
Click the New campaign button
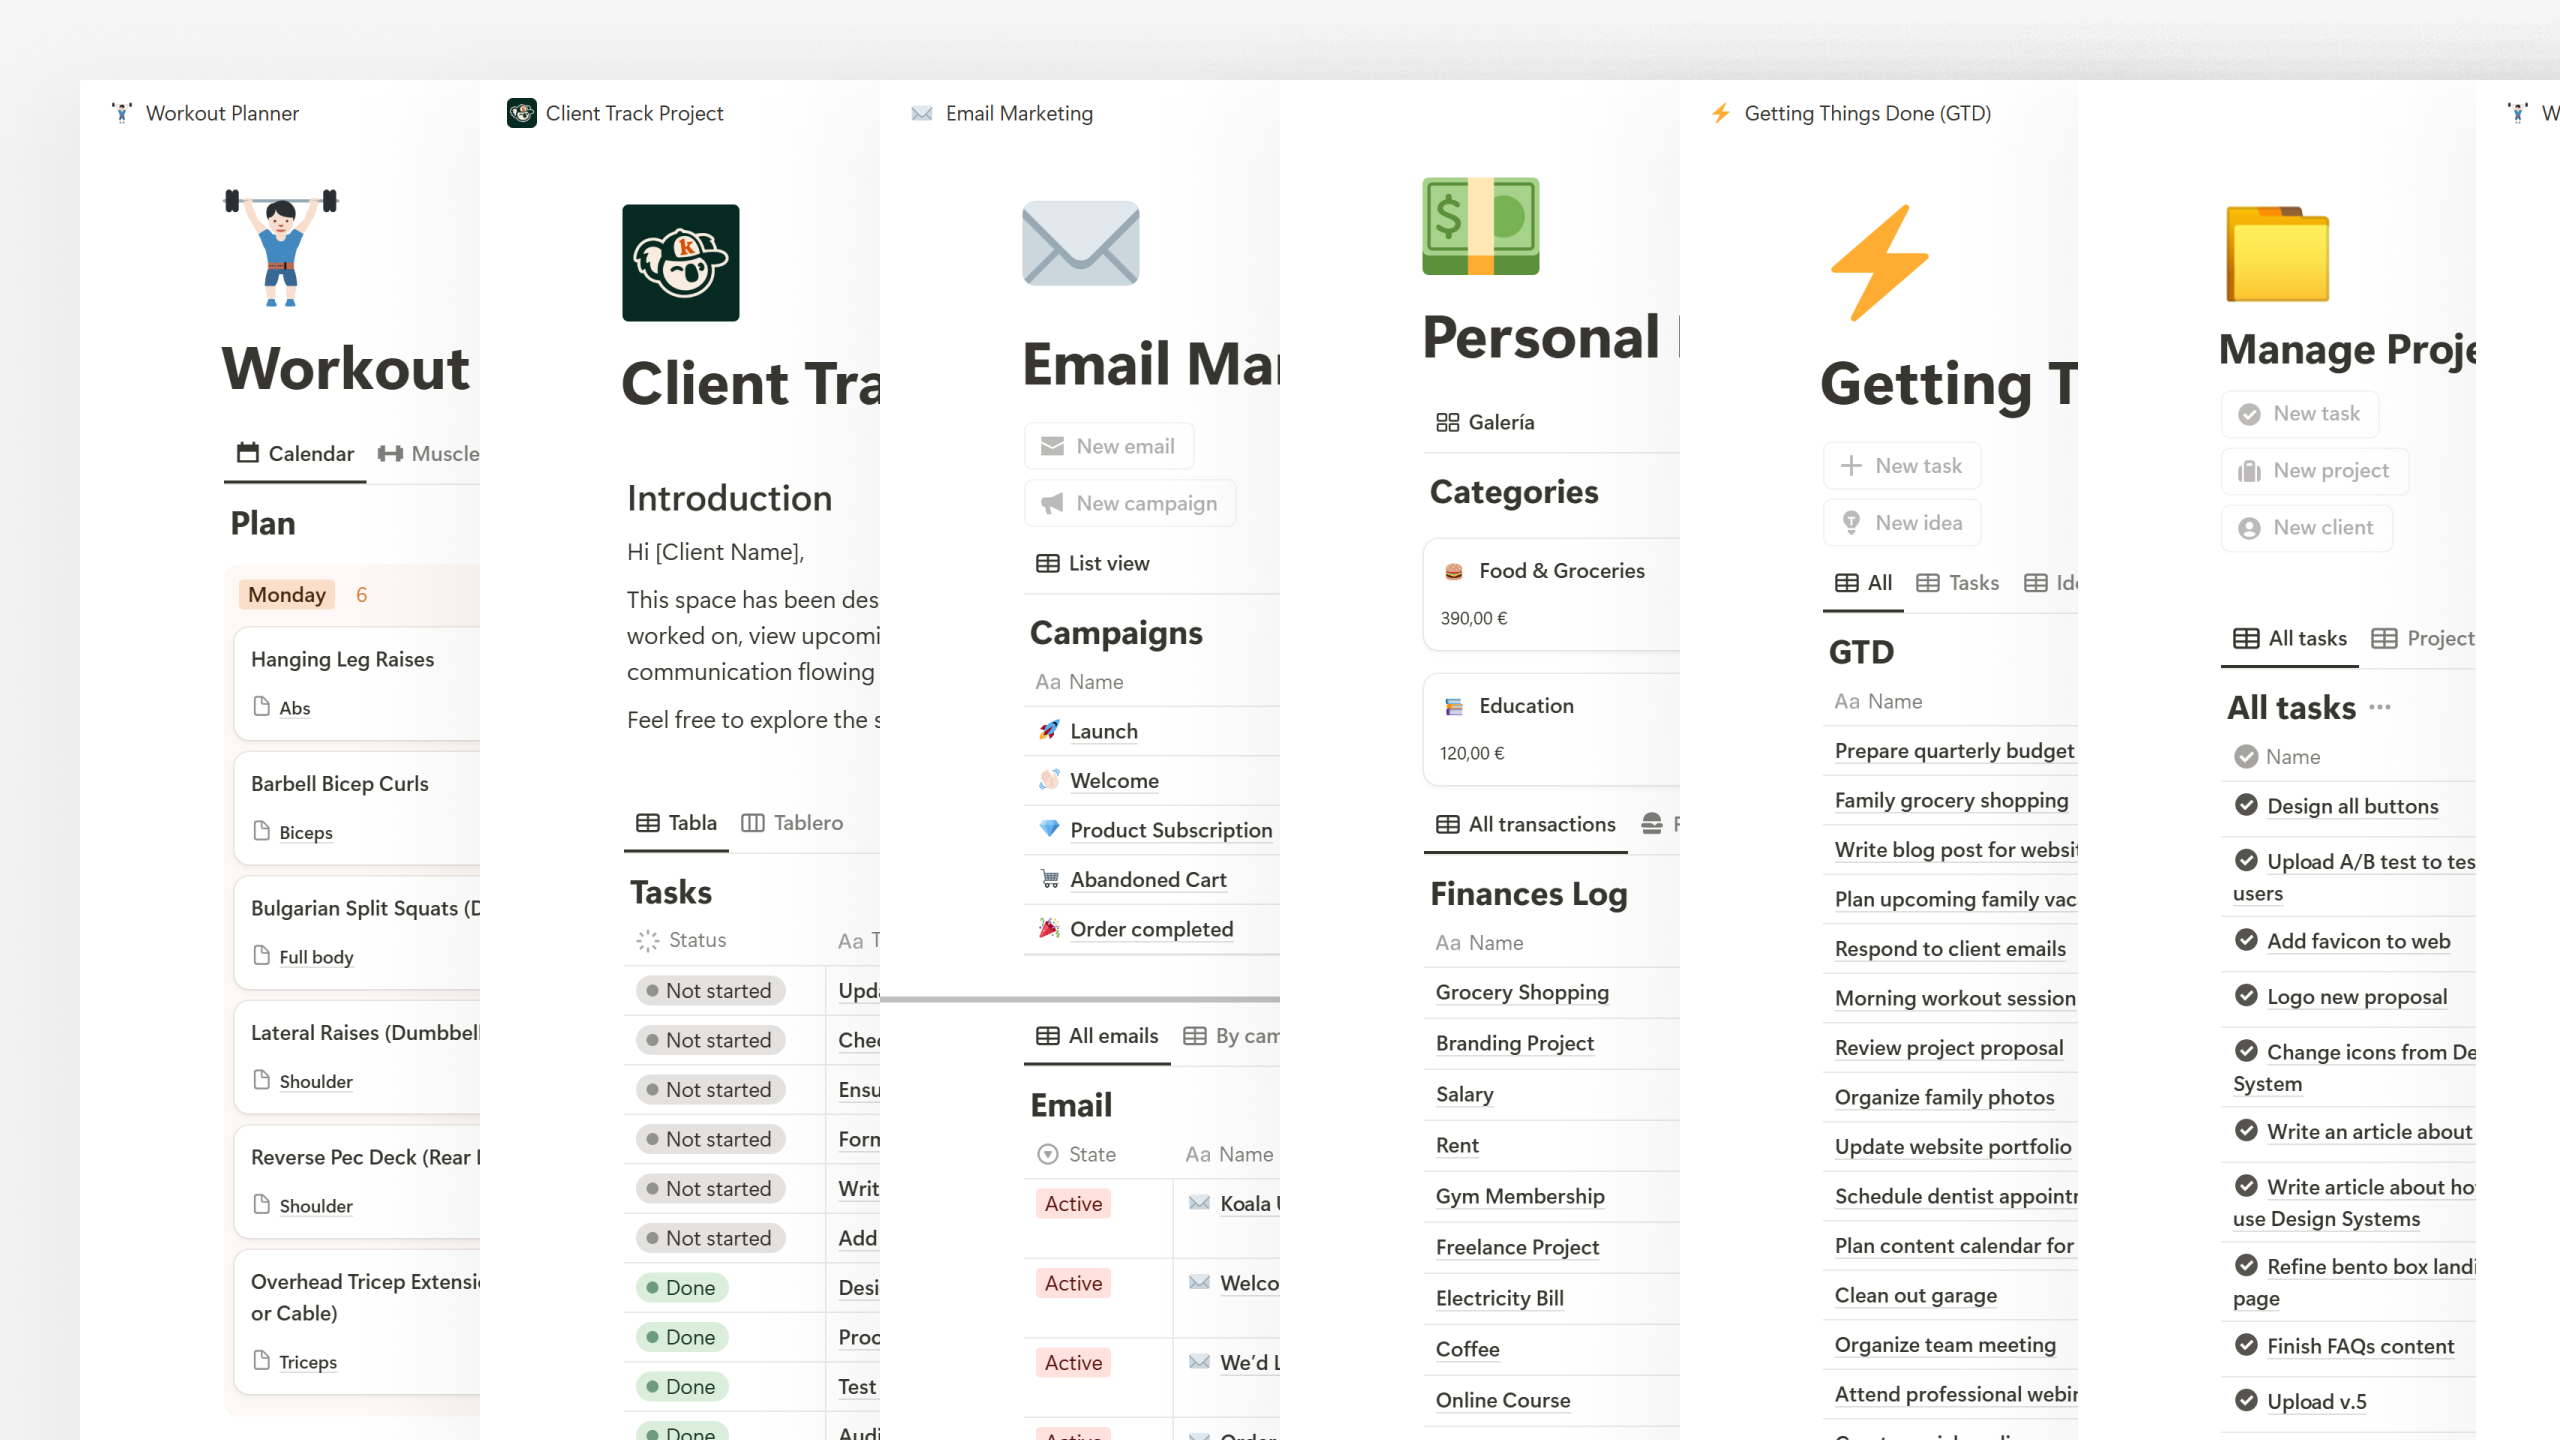(x=1130, y=503)
